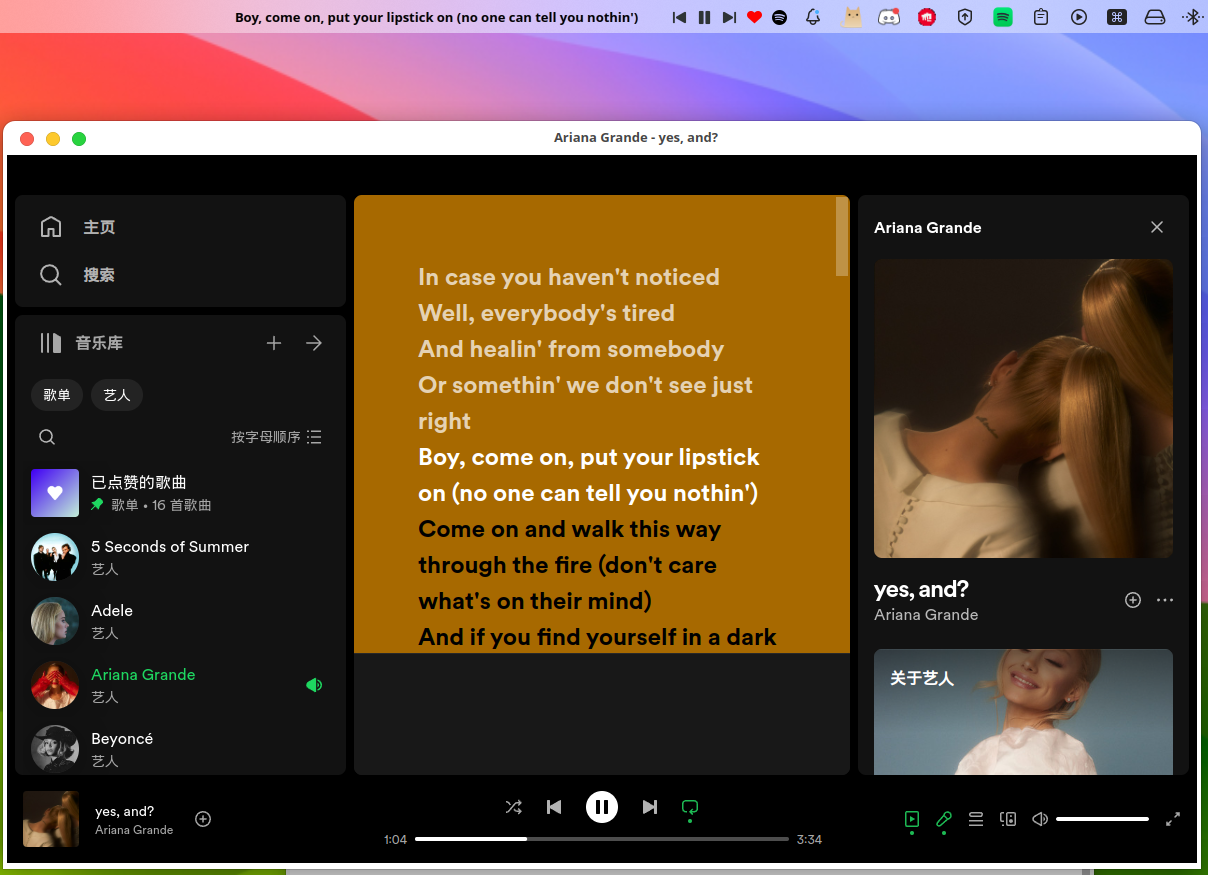Click the yes, and? album cover in the right panel
The height and width of the screenshot is (875, 1208).
pyautogui.click(x=1023, y=409)
